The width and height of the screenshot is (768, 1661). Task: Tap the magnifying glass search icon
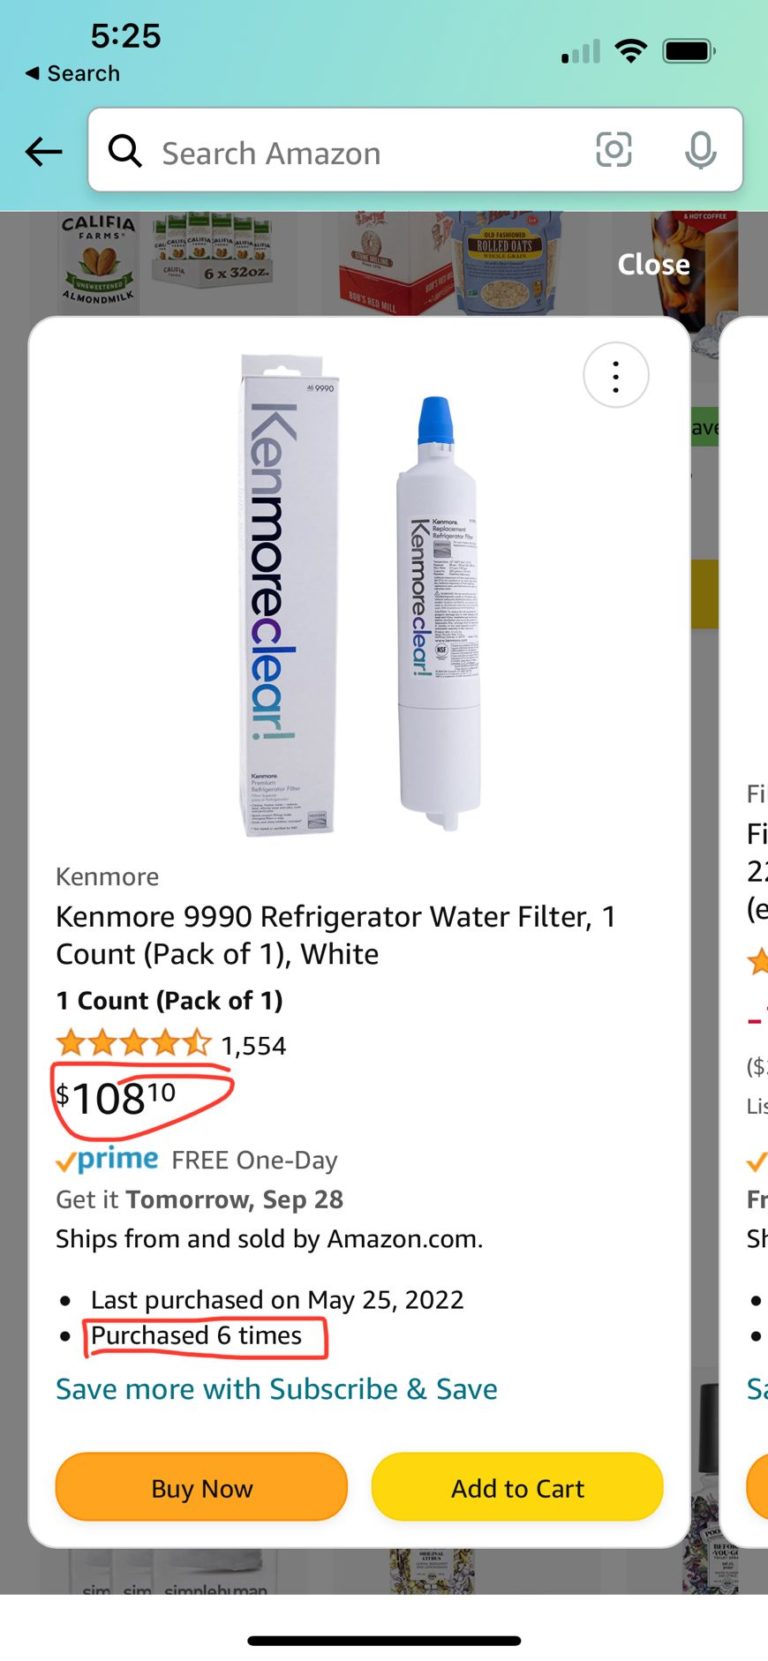[125, 152]
